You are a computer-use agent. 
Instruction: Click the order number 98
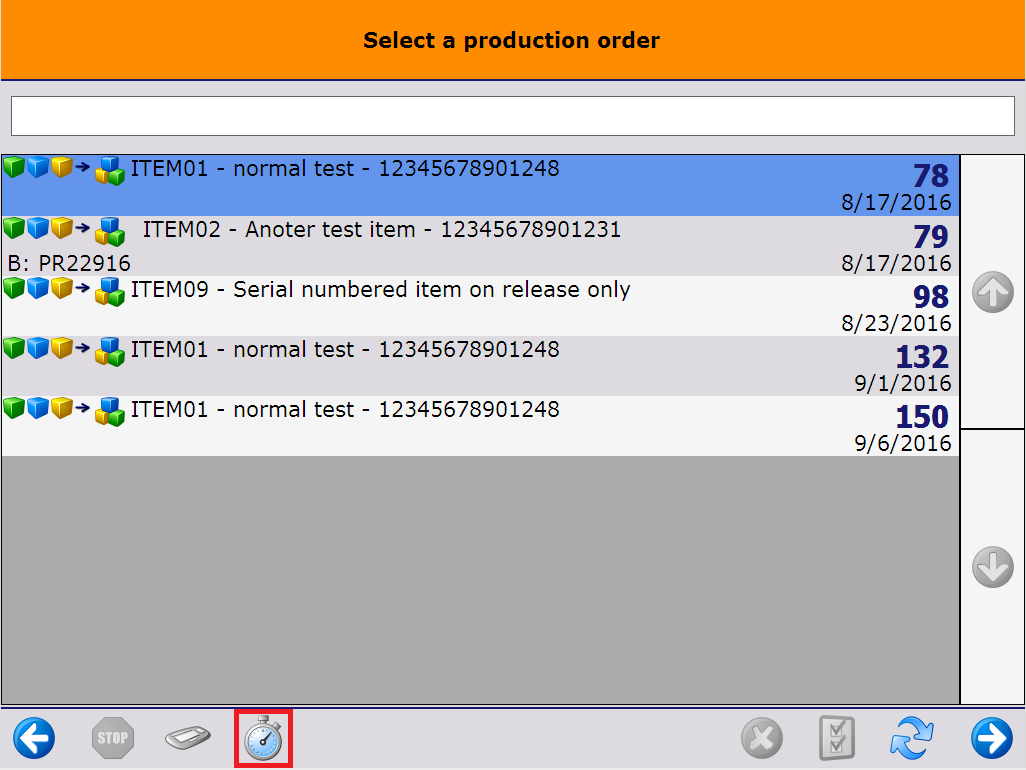pyautogui.click(x=930, y=297)
